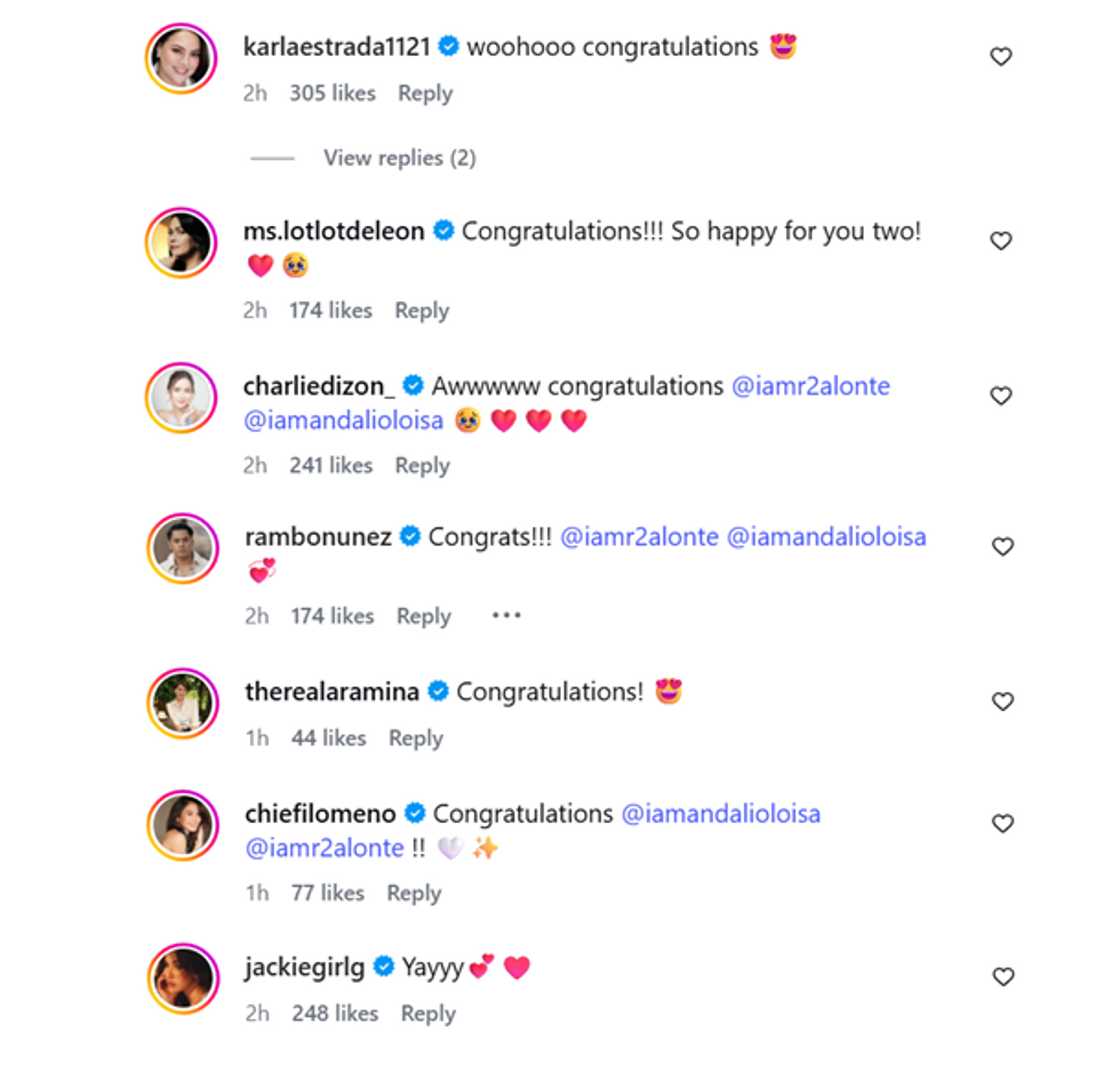Tap the heart icon on charliedizon_'s comment

pyautogui.click(x=1002, y=394)
